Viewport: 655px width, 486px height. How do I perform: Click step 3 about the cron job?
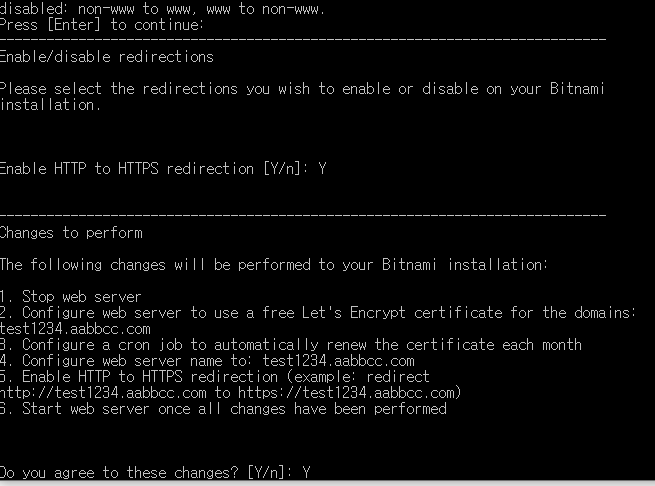click(x=290, y=345)
